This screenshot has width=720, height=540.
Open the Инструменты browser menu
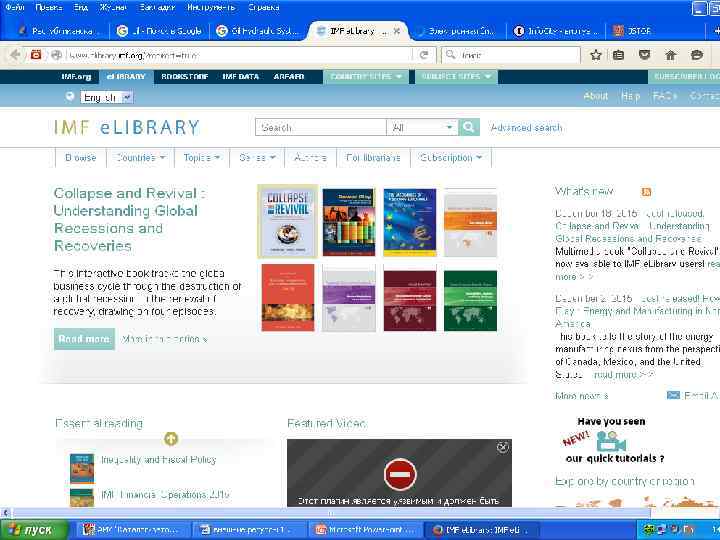(211, 7)
